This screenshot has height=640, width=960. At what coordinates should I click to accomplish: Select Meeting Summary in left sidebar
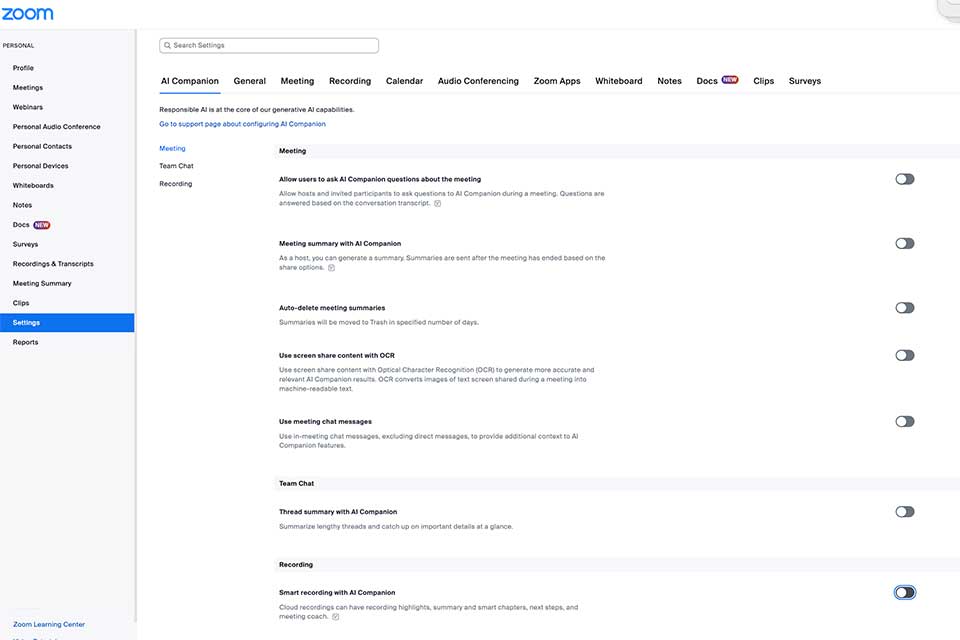(42, 283)
